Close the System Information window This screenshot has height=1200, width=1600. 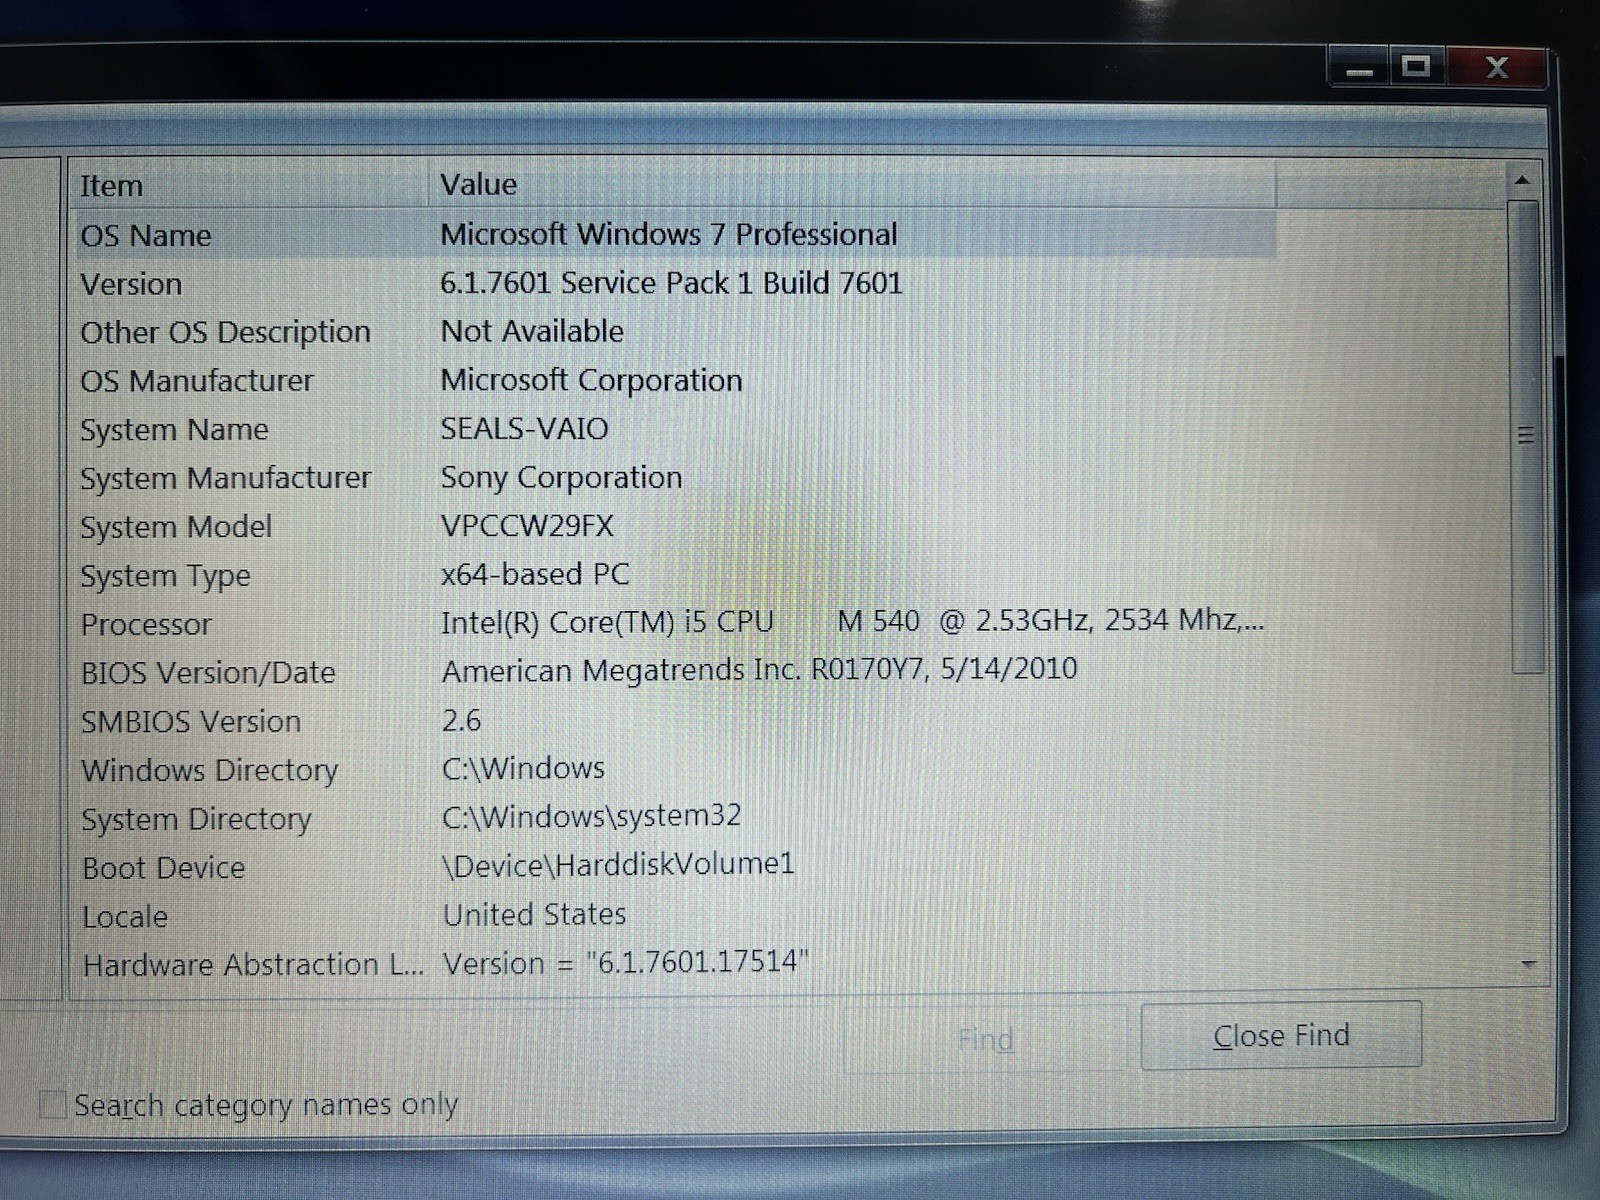coord(1496,67)
